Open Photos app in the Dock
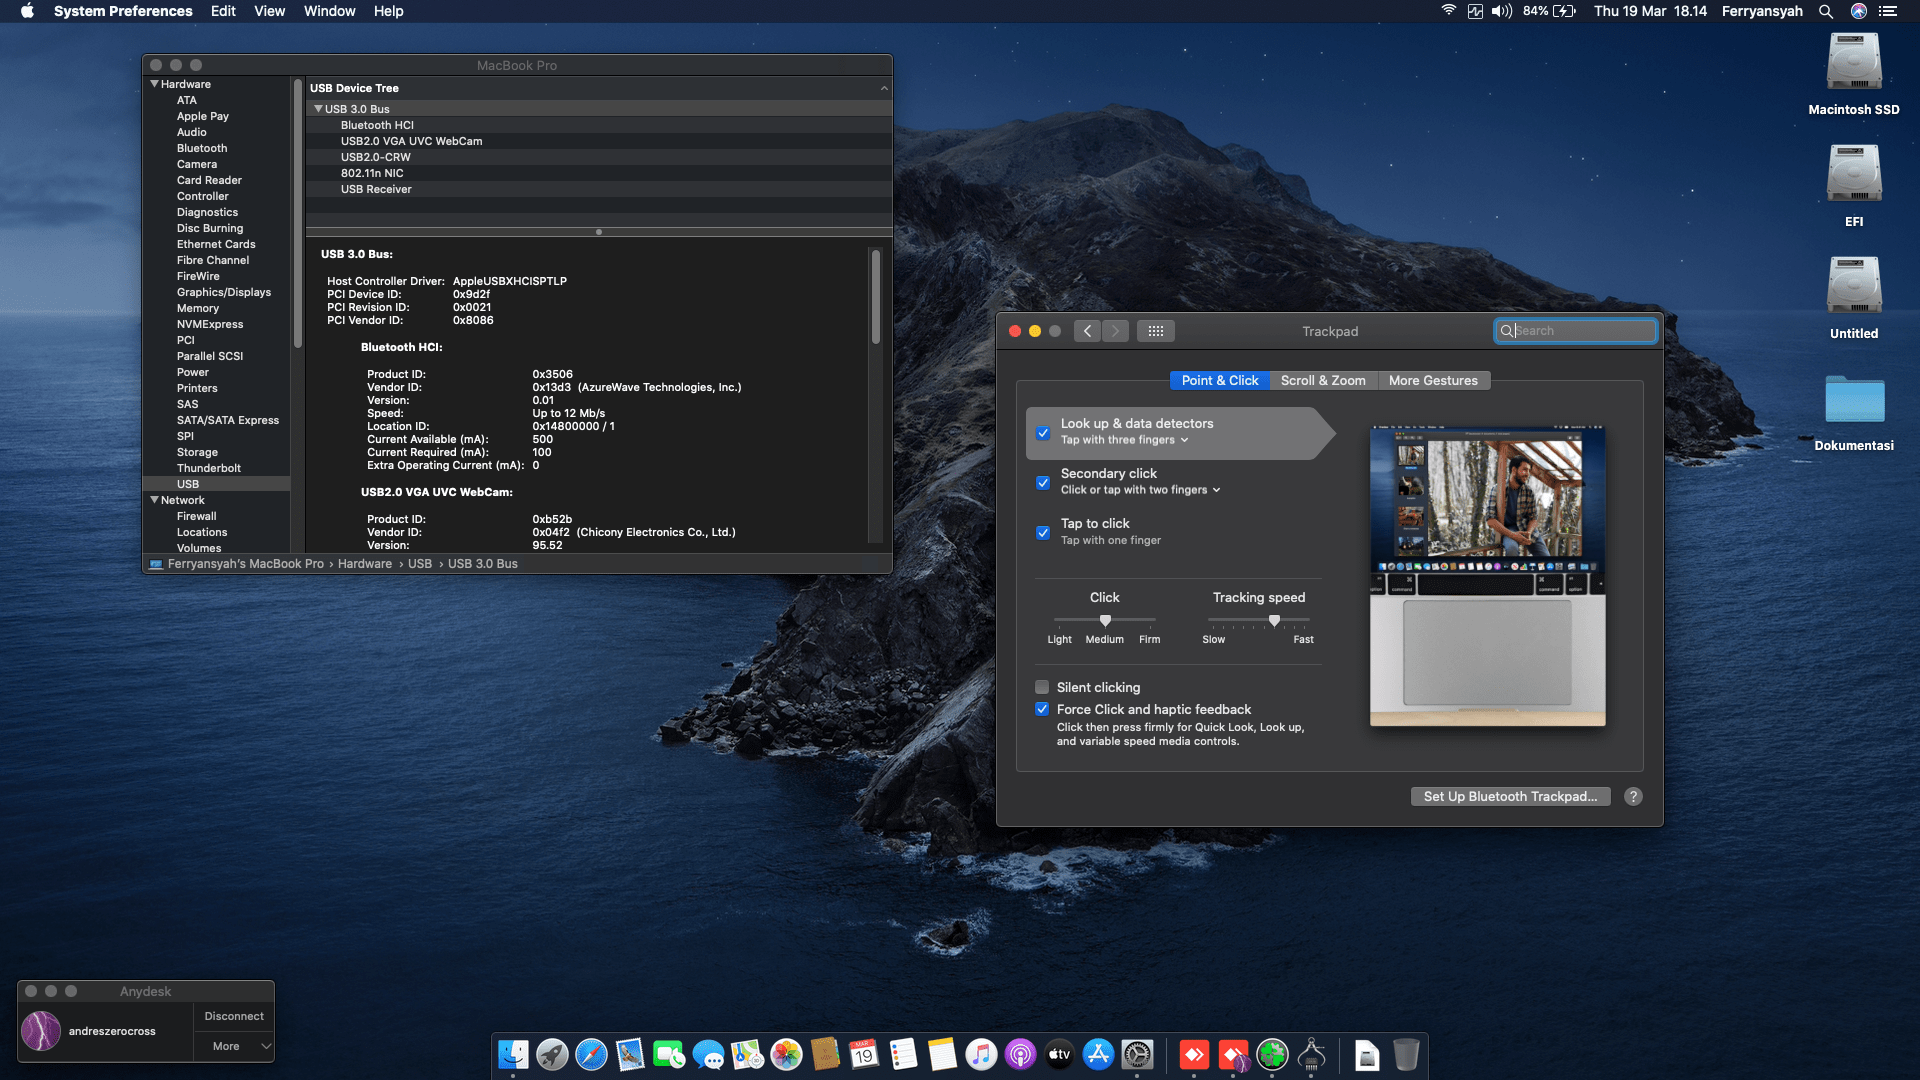Screen dimensions: 1920x1080 786,1055
